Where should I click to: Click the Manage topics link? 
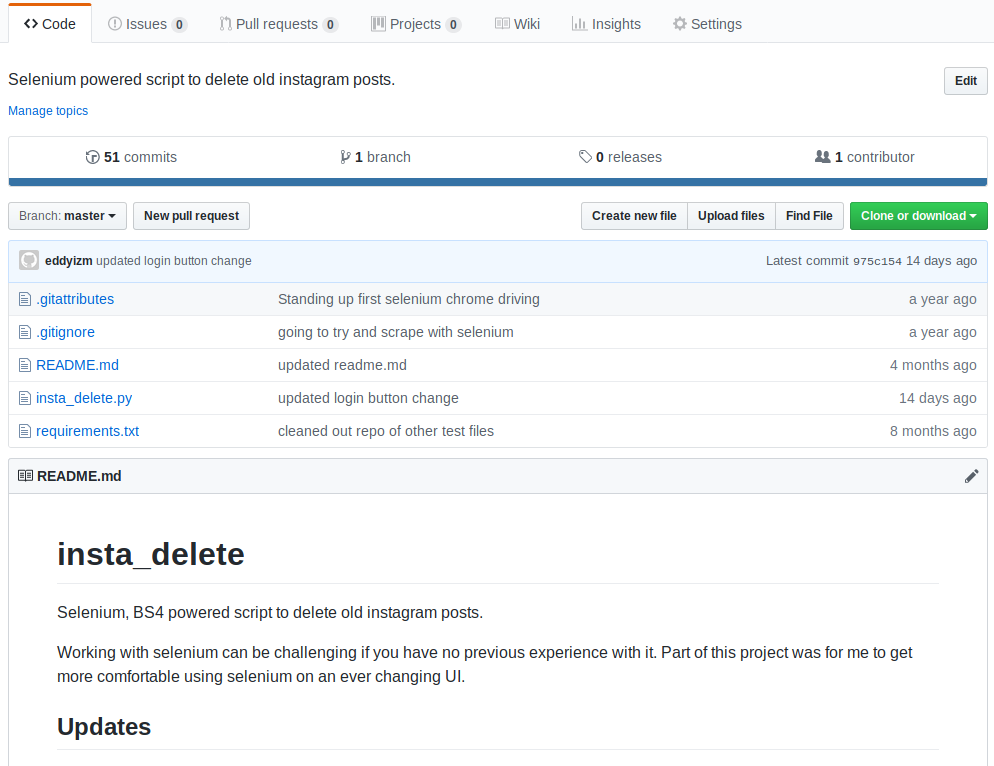[48, 111]
